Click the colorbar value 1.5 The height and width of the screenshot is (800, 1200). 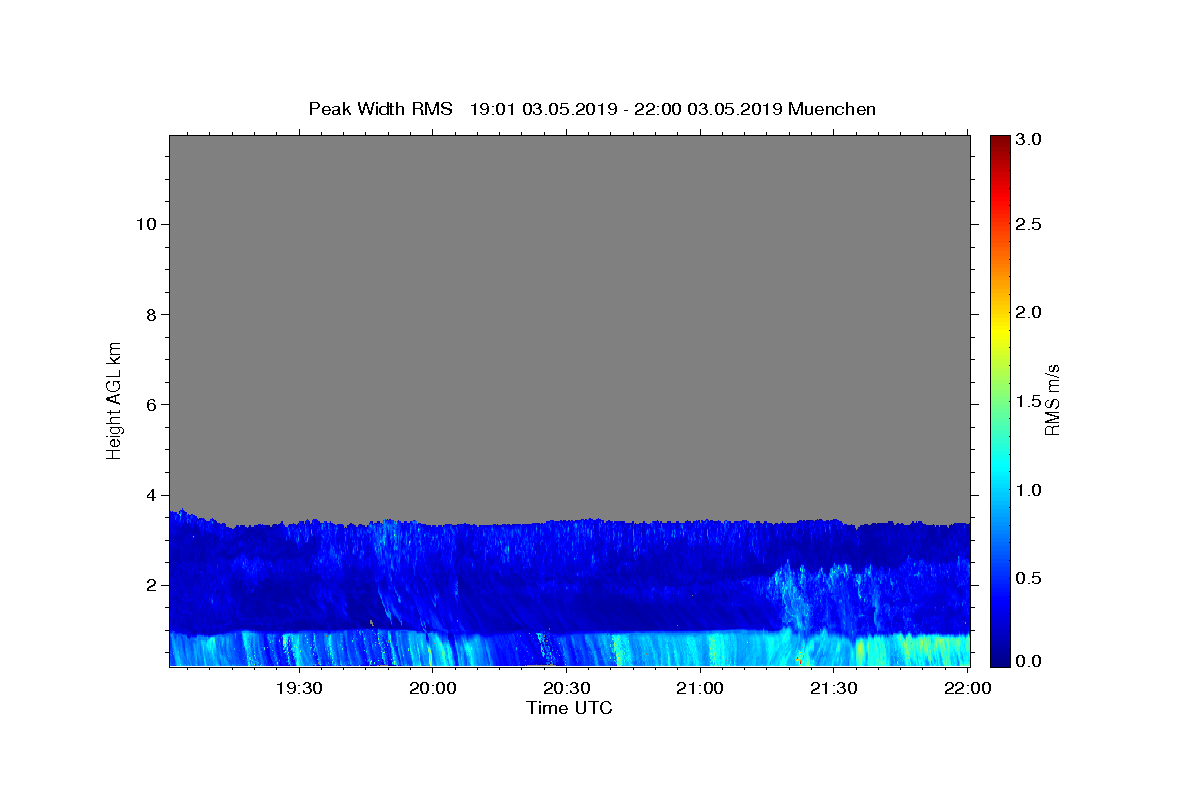pyautogui.click(x=1029, y=401)
